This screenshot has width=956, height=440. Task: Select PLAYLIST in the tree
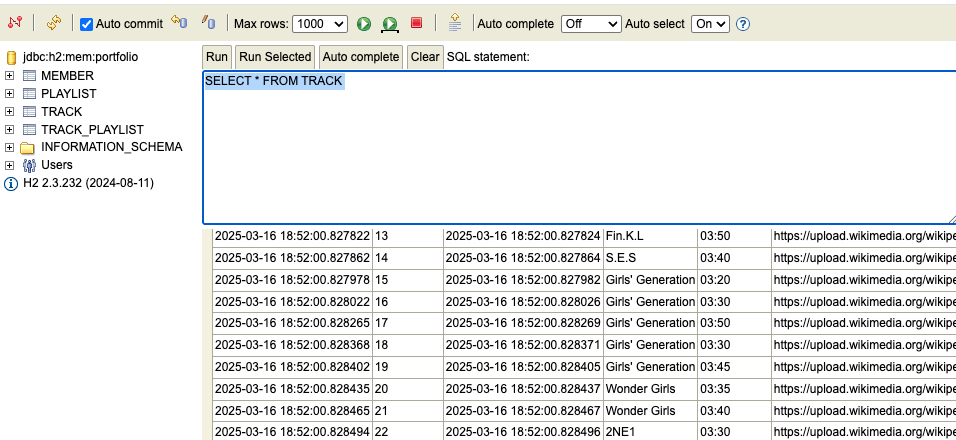[x=69, y=94]
